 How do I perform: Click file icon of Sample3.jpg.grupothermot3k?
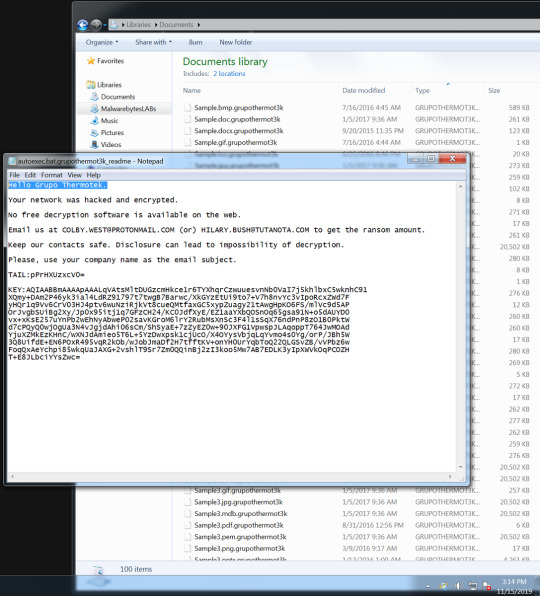click(187, 502)
